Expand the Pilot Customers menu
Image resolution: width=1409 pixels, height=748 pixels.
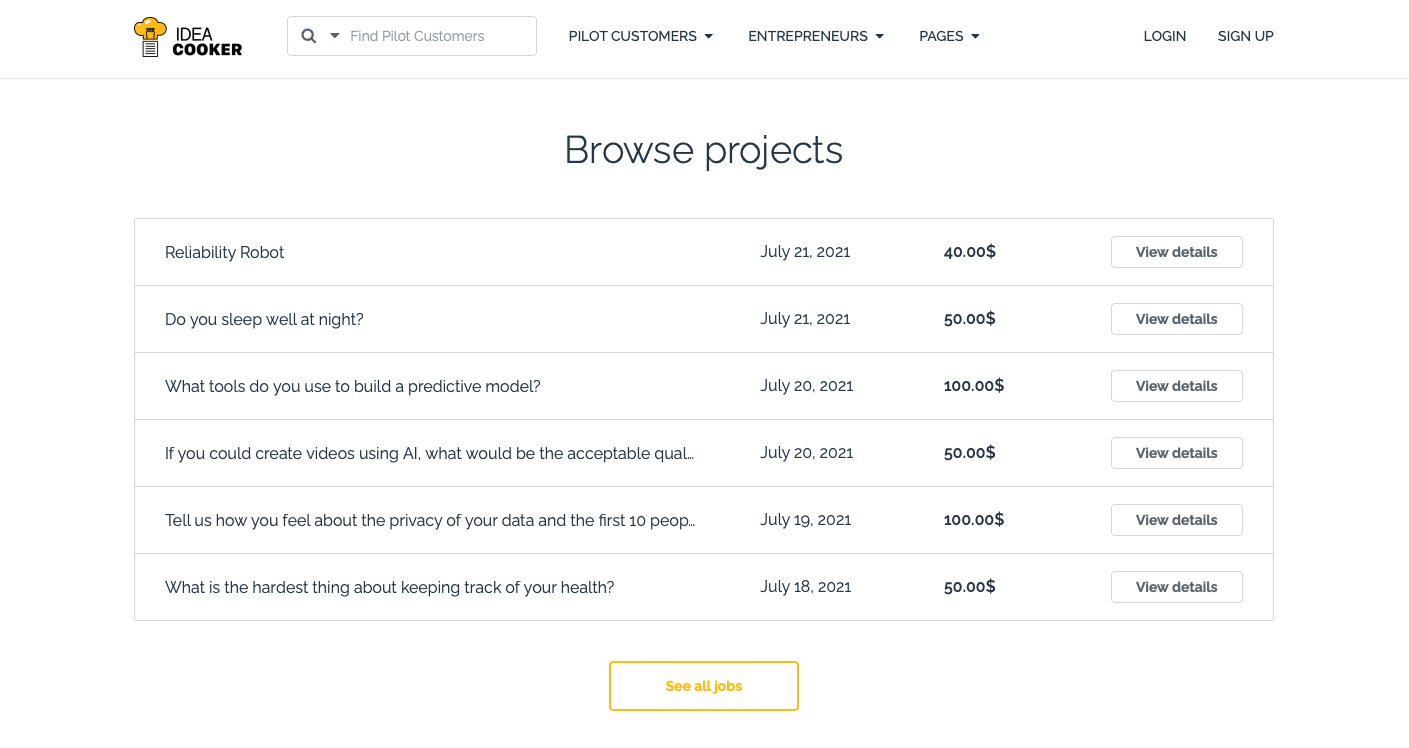pos(641,36)
